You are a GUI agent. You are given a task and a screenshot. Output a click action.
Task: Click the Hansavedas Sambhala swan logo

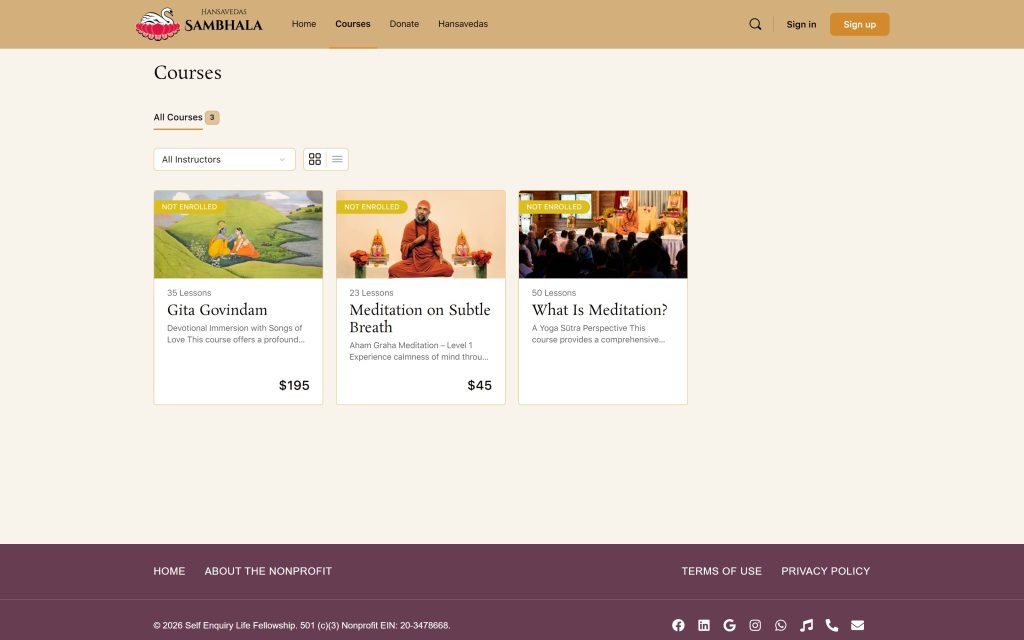[x=199, y=24]
